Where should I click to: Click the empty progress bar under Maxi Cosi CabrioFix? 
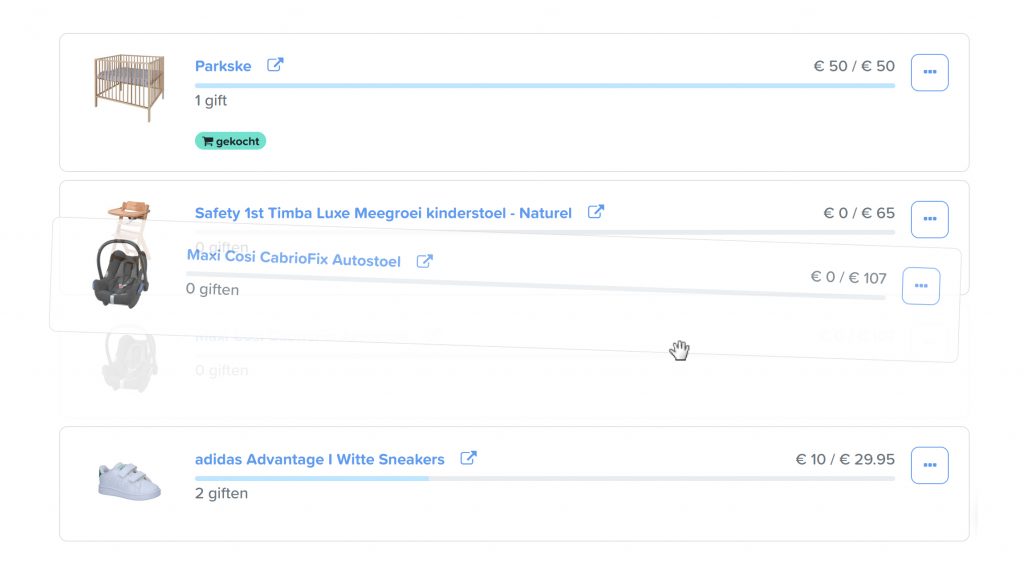tap(536, 285)
